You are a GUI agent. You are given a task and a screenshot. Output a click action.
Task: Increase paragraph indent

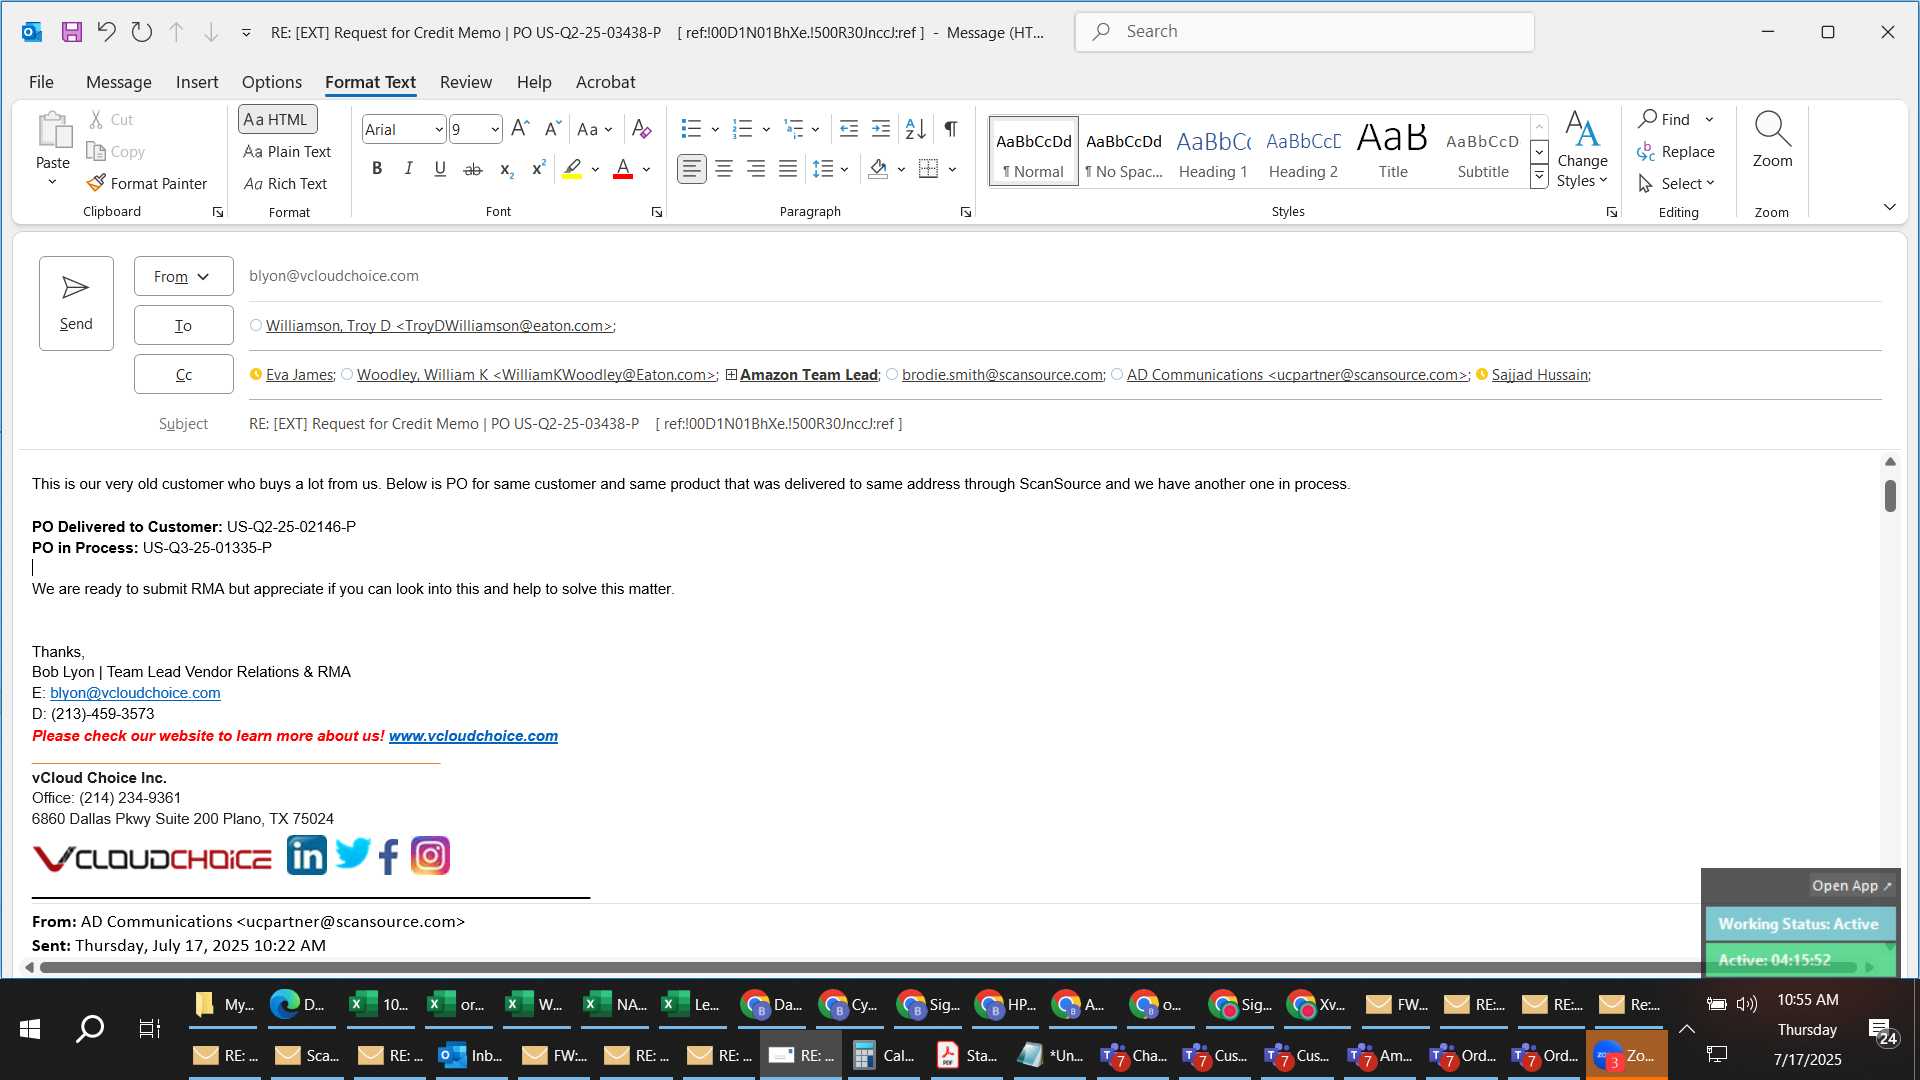(x=881, y=129)
